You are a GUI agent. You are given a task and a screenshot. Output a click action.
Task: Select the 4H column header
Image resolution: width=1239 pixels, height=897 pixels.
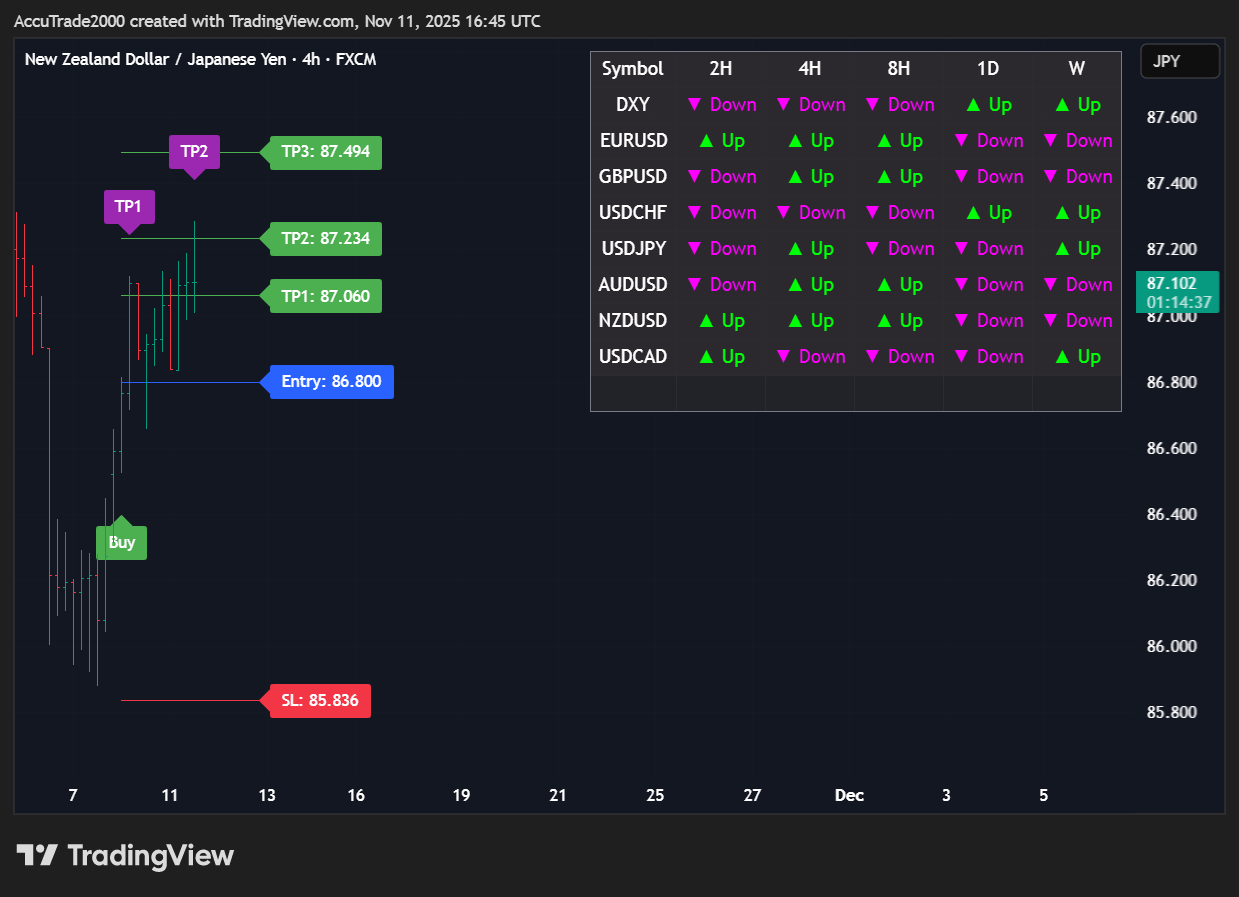tap(809, 69)
